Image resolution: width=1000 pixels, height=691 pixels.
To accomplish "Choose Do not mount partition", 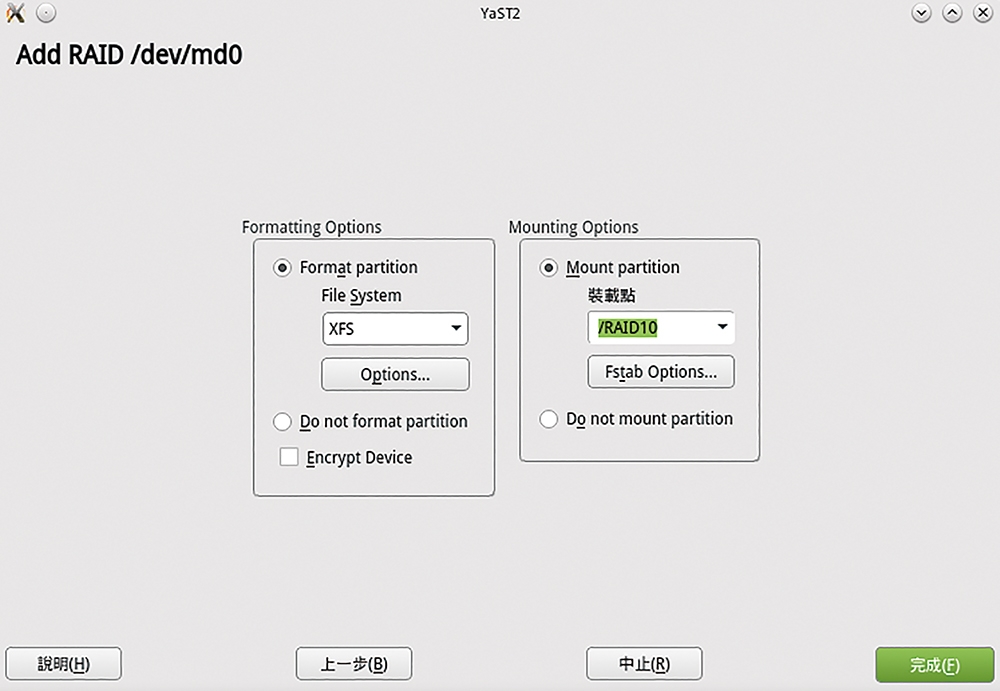I will [549, 419].
